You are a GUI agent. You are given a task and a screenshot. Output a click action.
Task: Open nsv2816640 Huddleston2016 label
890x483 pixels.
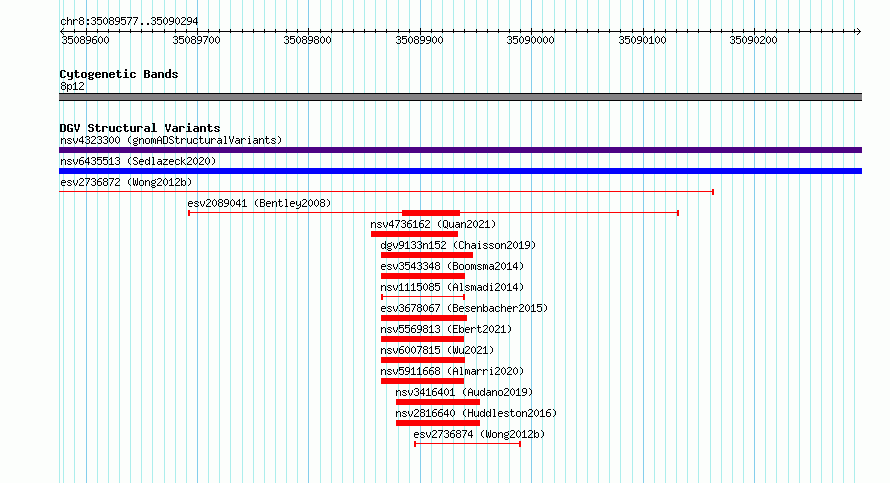(x=476, y=413)
